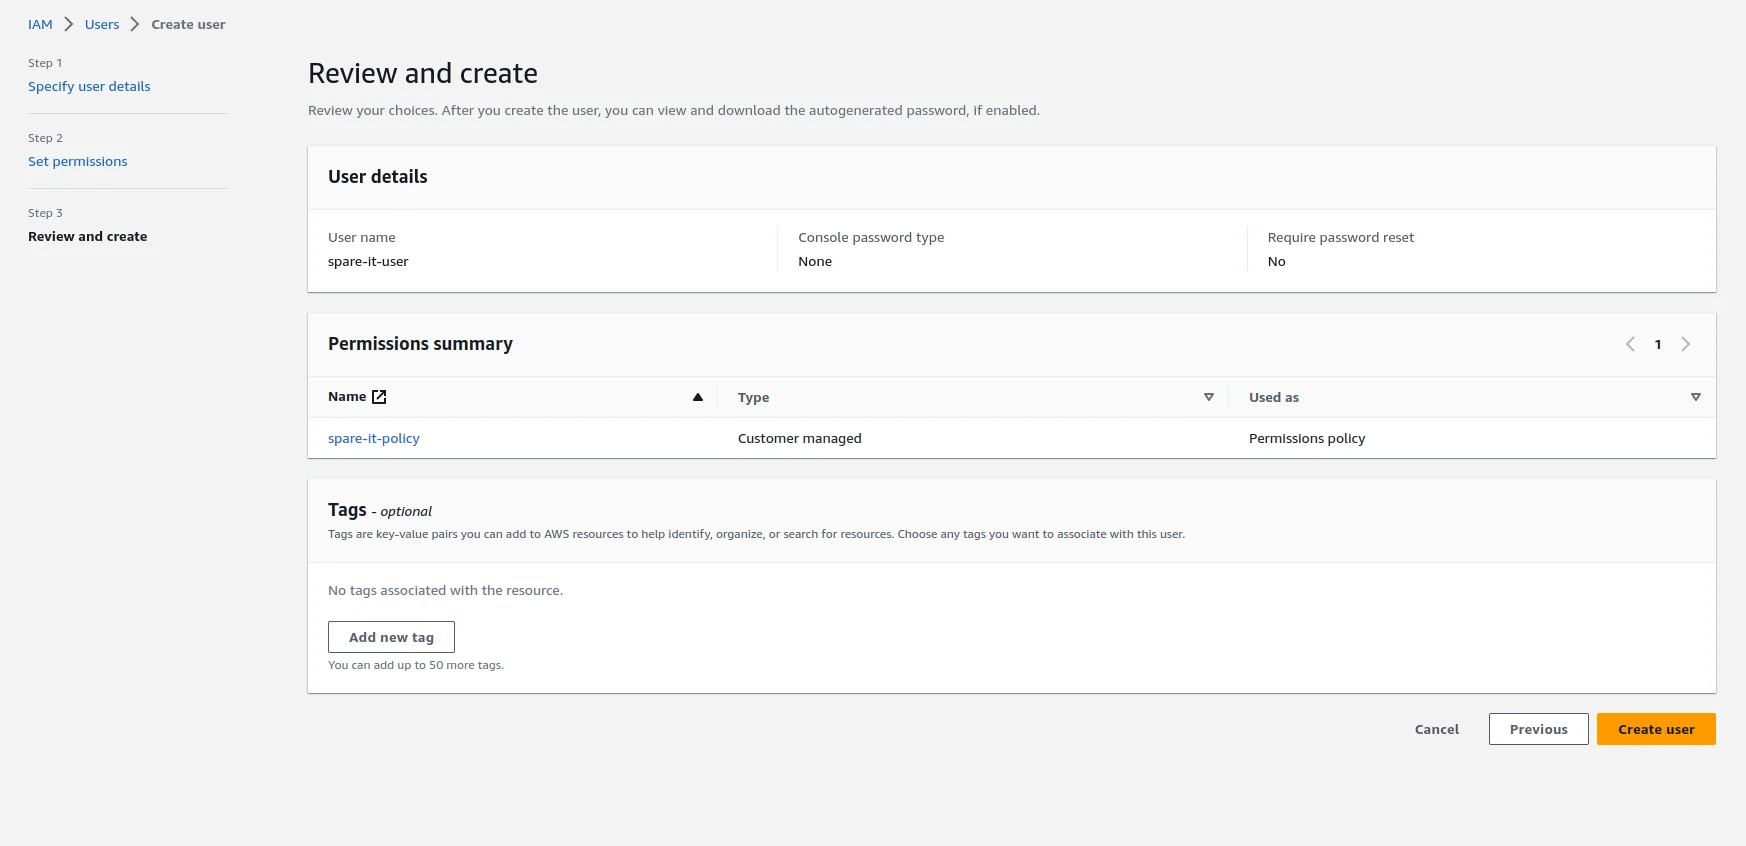Open the Type column sort dropdown arrow
Viewport: 1746px width, 846px height.
coord(1208,397)
